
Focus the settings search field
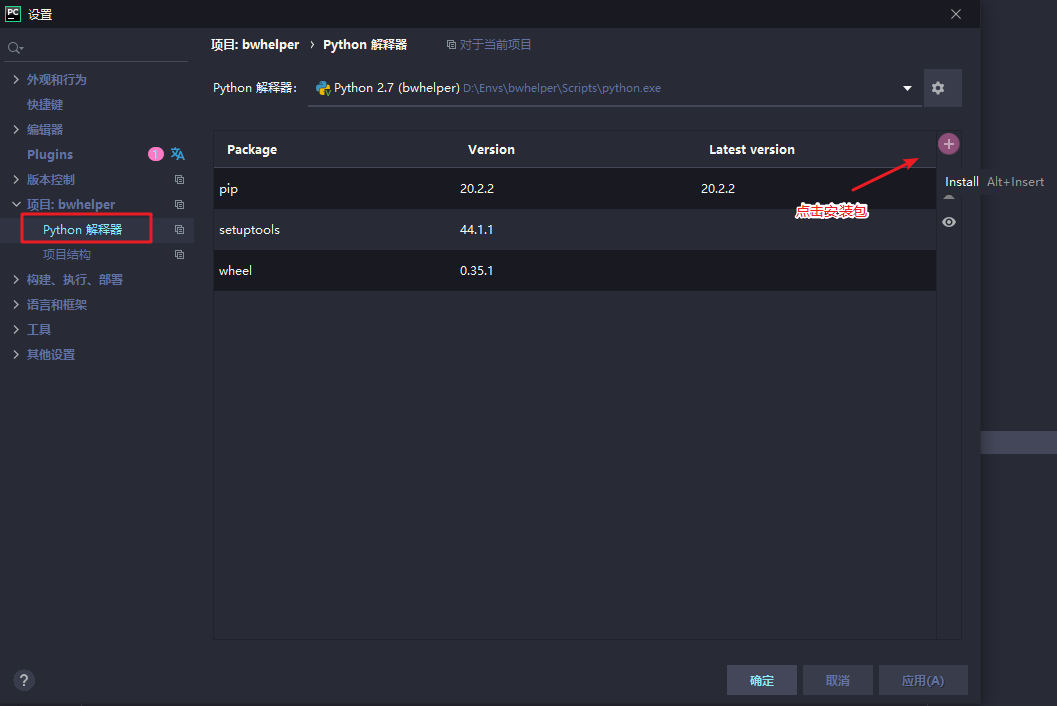point(100,48)
